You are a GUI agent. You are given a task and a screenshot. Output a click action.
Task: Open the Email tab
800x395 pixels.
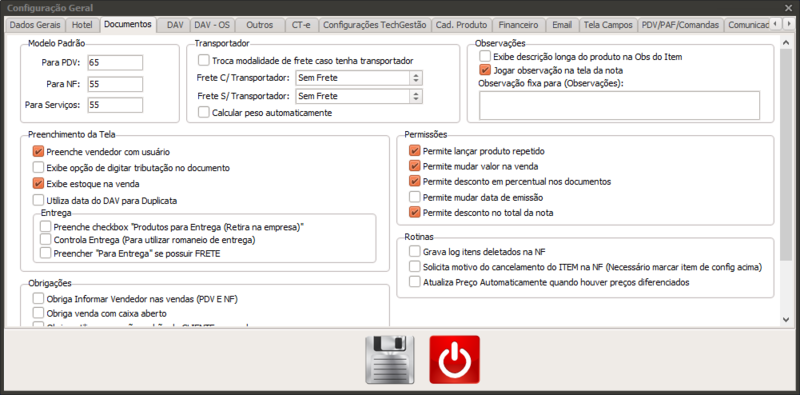click(x=562, y=24)
